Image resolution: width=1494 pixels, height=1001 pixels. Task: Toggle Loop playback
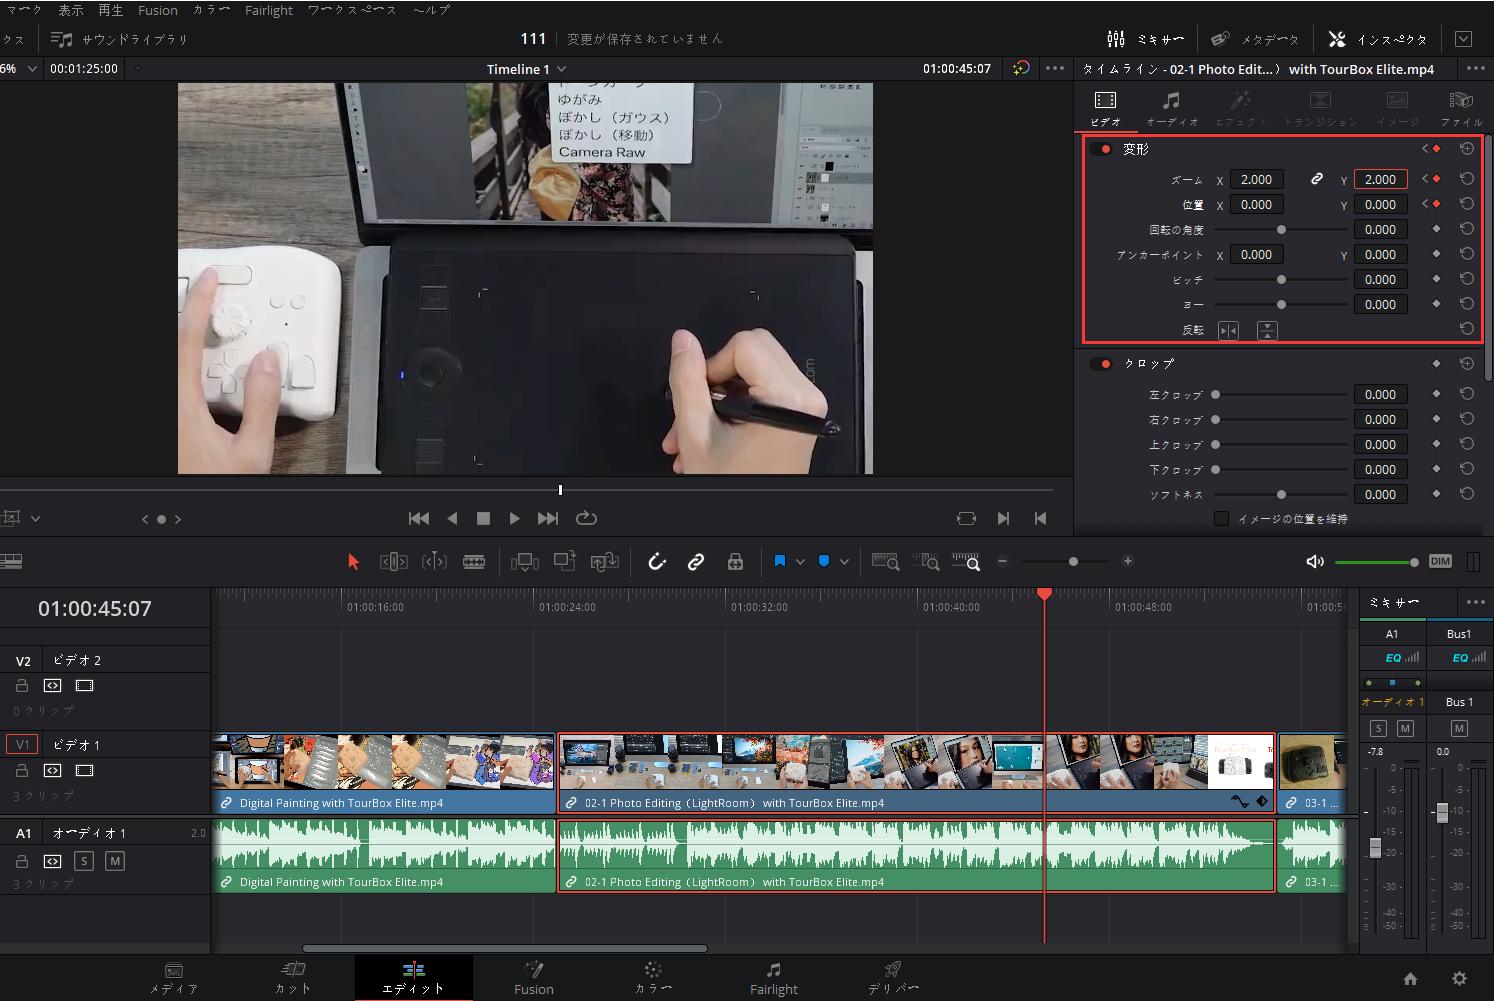[x=586, y=518]
